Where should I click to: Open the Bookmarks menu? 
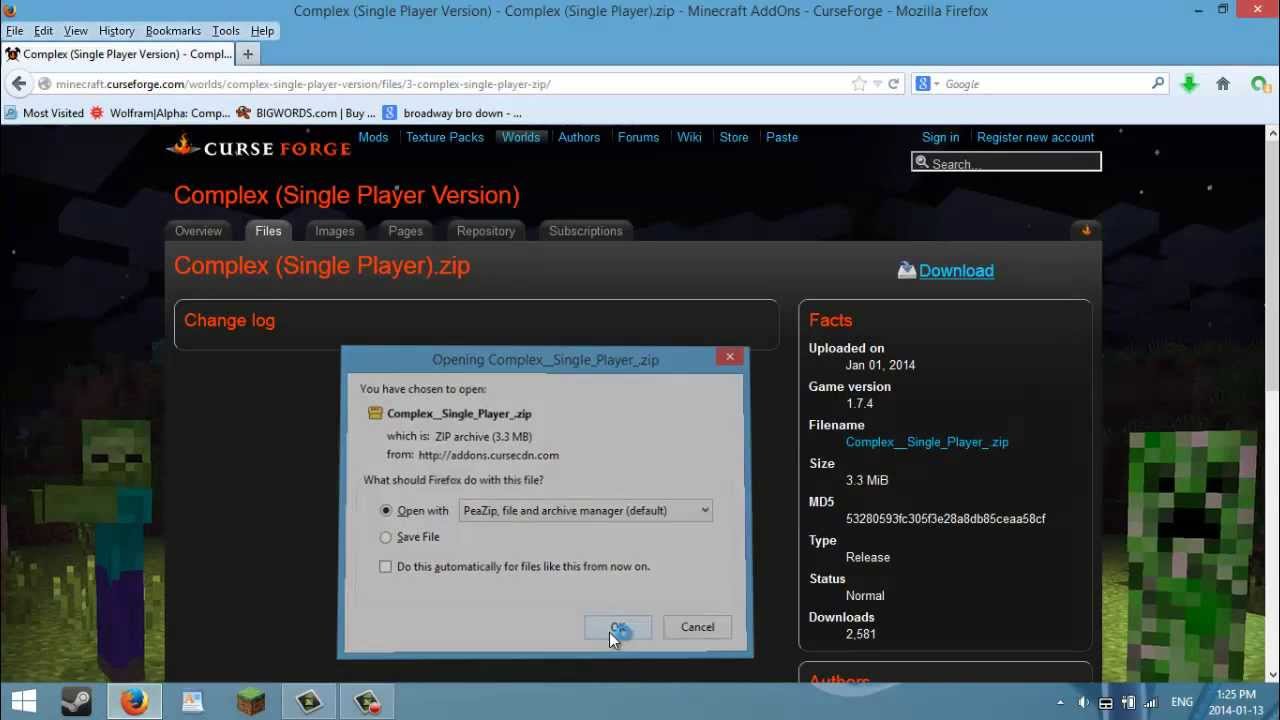click(x=173, y=31)
